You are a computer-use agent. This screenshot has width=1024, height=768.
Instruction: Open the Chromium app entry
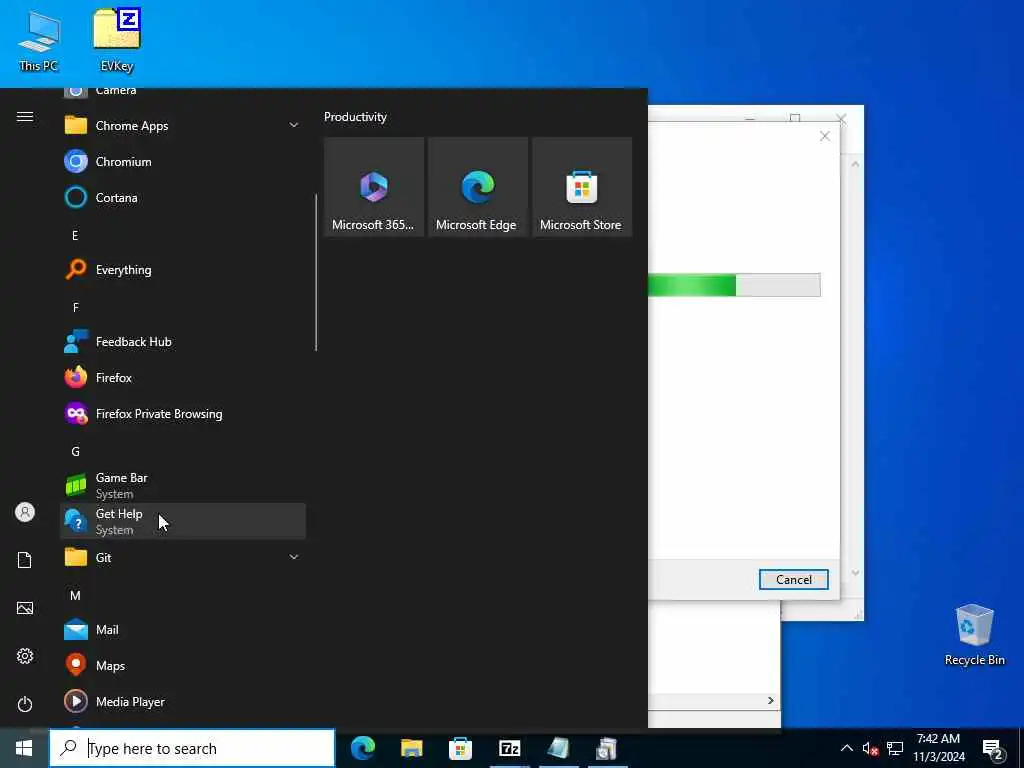point(183,161)
